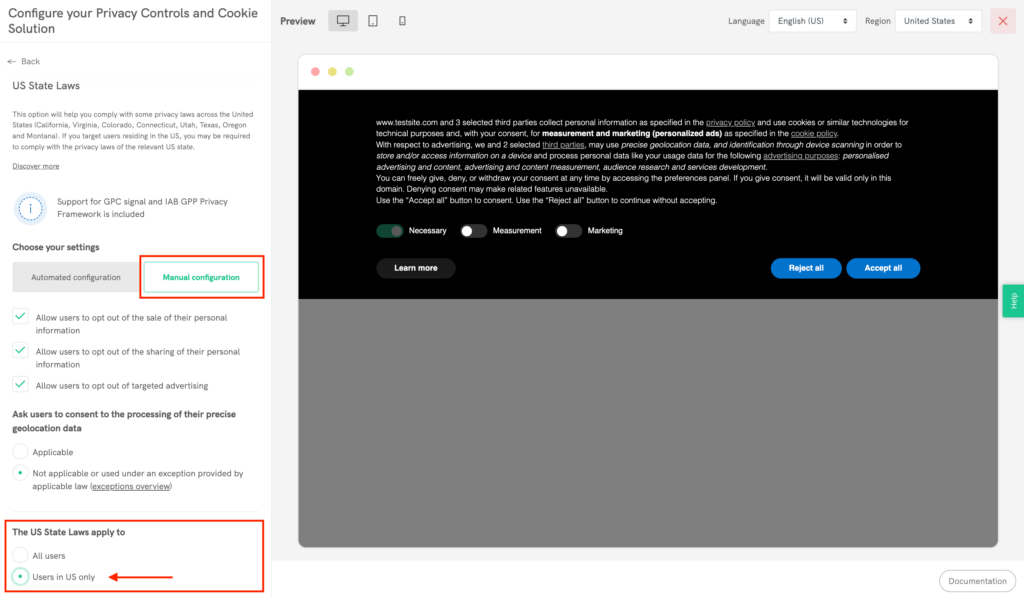Open the green Help side tab

point(1012,300)
